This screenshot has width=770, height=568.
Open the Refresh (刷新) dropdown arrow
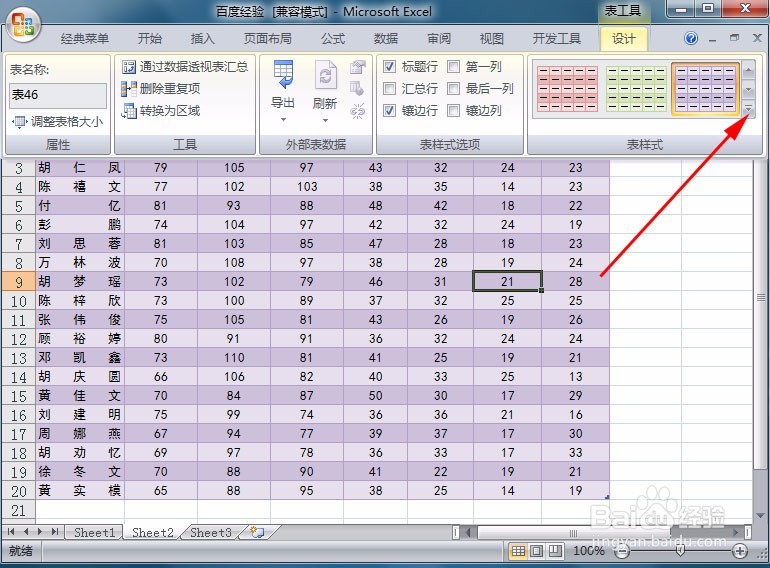point(325,120)
